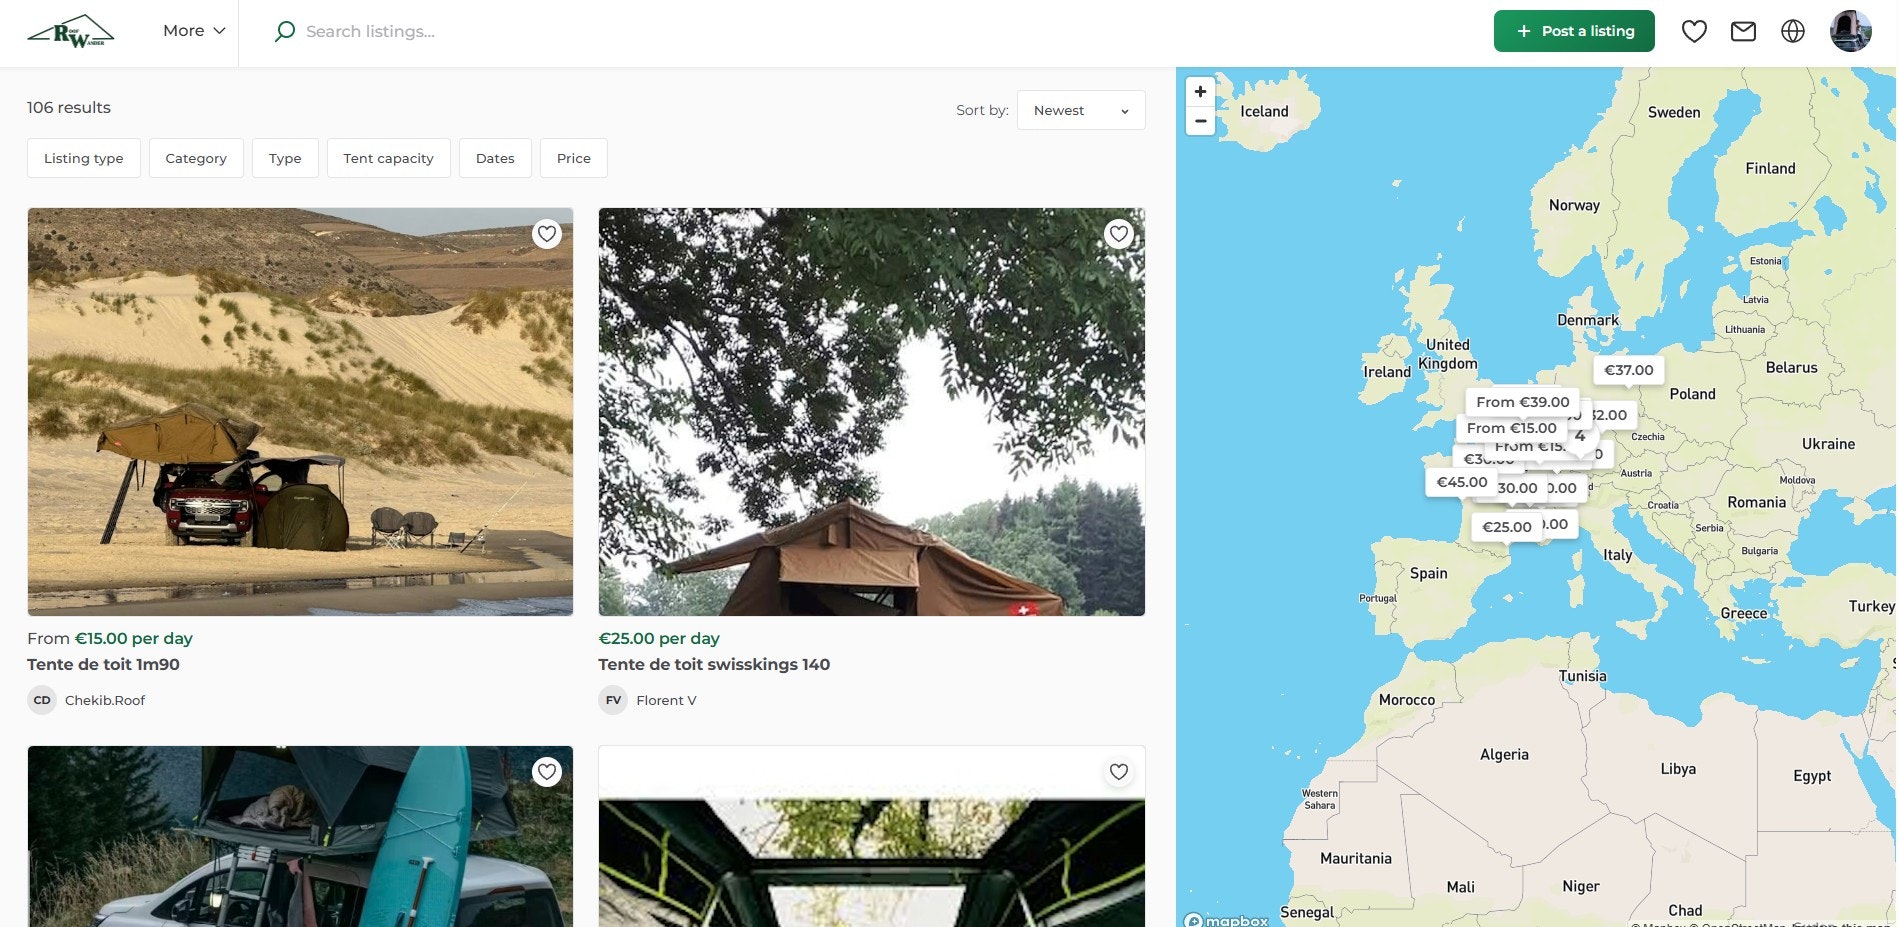The image size is (1898, 927).
Task: Click €25.00 per day price
Action: click(x=659, y=638)
